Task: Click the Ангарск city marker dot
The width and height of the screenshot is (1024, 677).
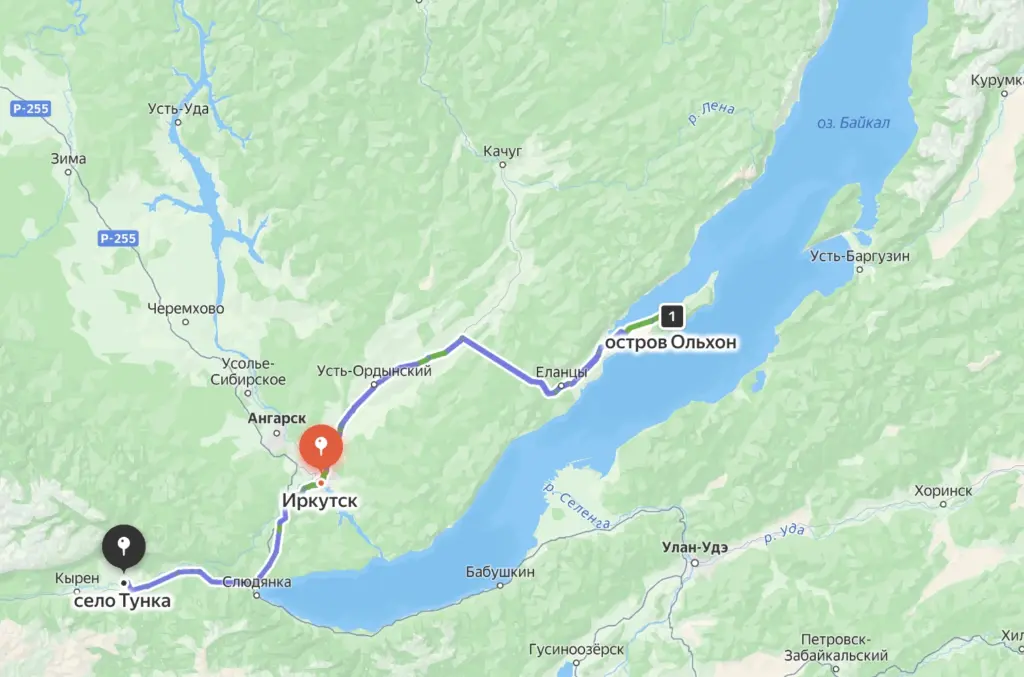Action: pyautogui.click(x=276, y=433)
